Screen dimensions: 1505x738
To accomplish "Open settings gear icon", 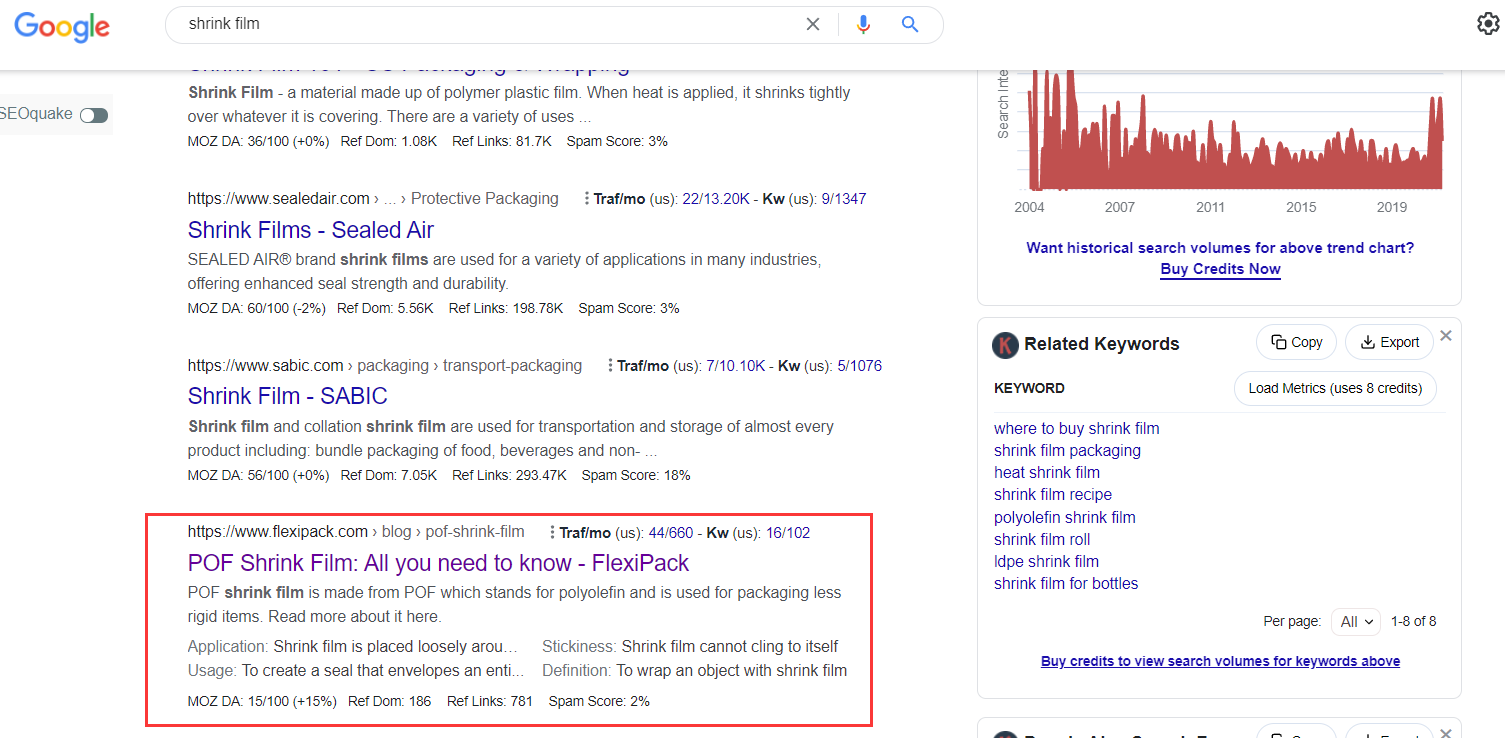I will click(x=1488, y=23).
